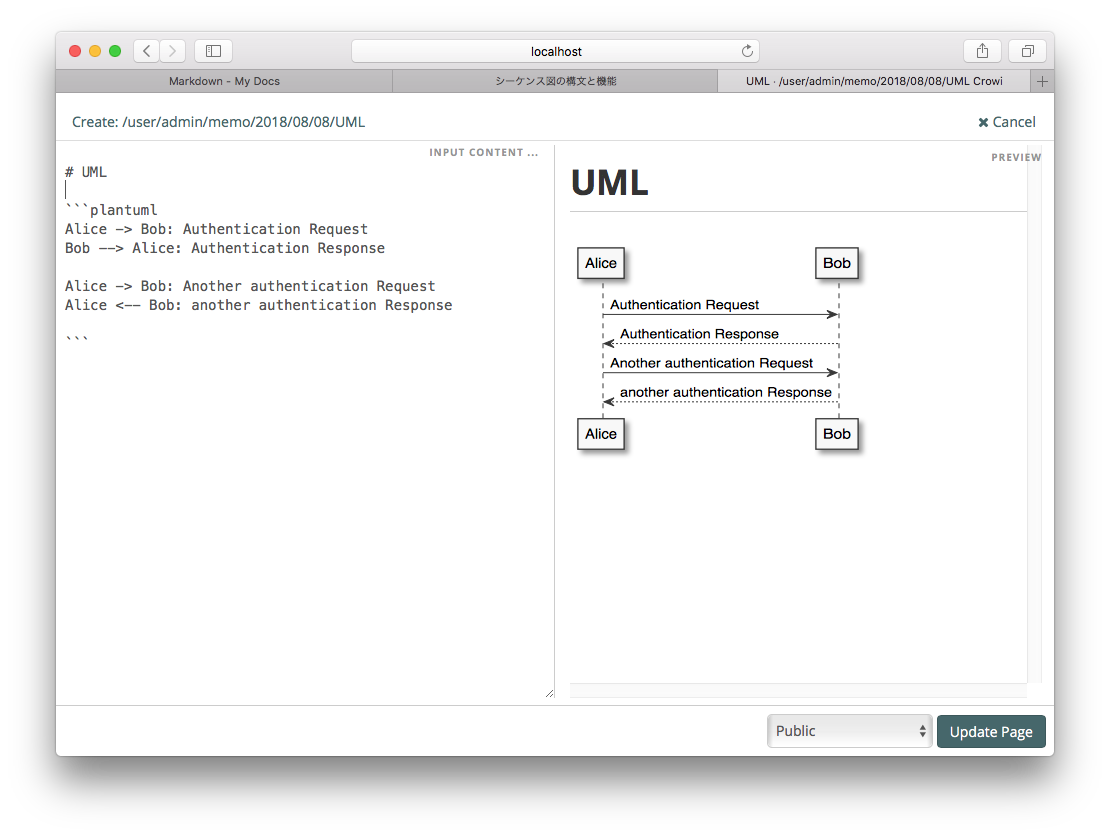
Task: Click the UML heading in preview
Action: 610,183
